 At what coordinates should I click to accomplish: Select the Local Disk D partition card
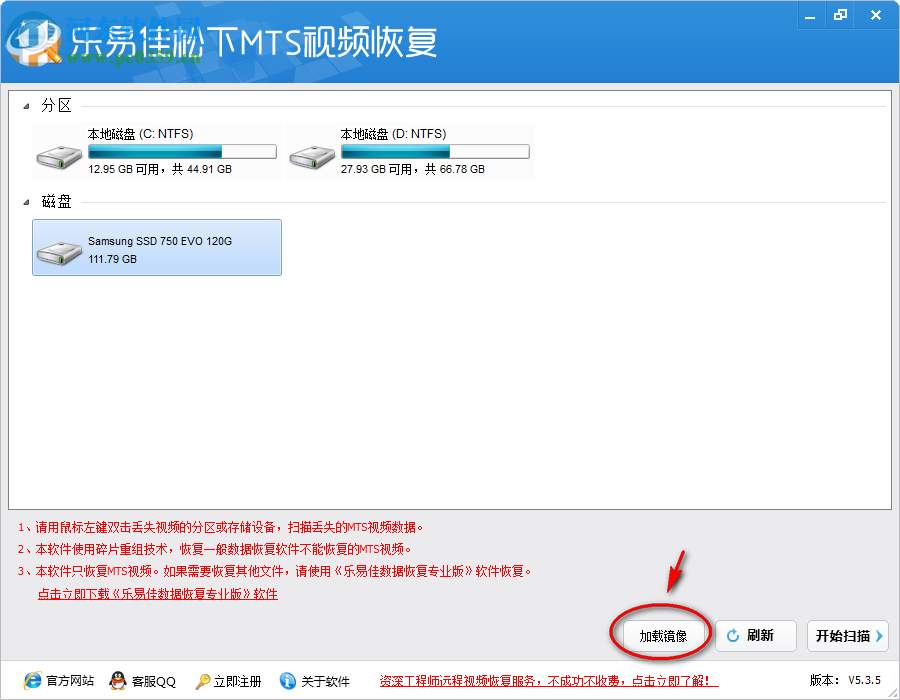410,150
